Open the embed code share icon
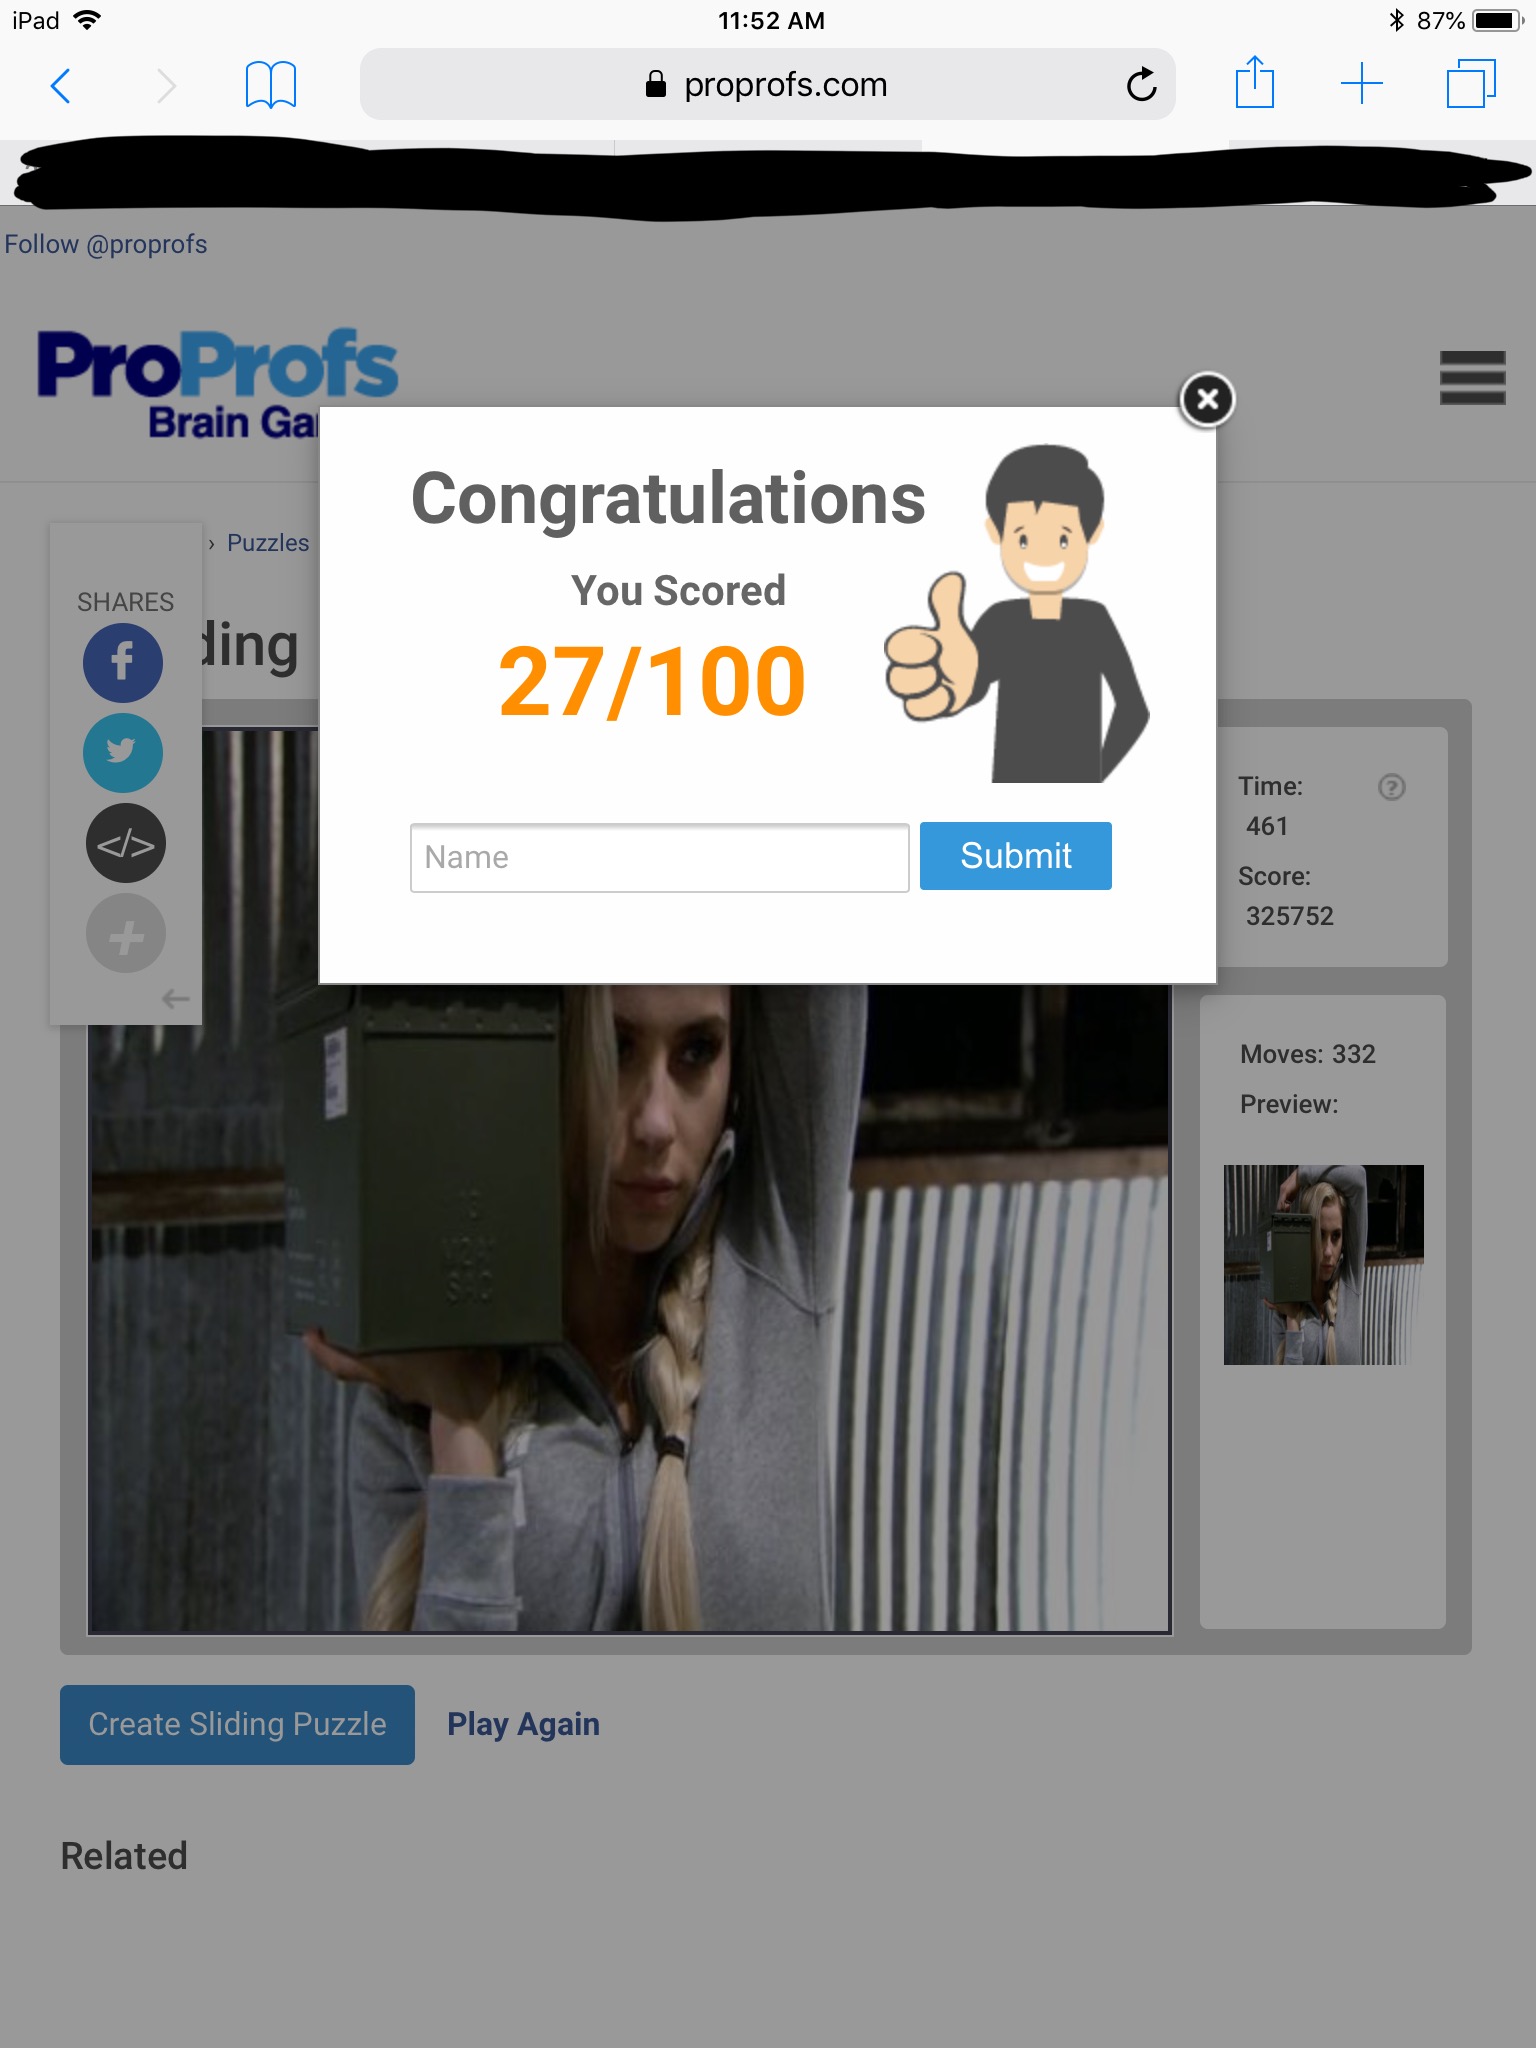1536x2048 pixels. [125, 843]
